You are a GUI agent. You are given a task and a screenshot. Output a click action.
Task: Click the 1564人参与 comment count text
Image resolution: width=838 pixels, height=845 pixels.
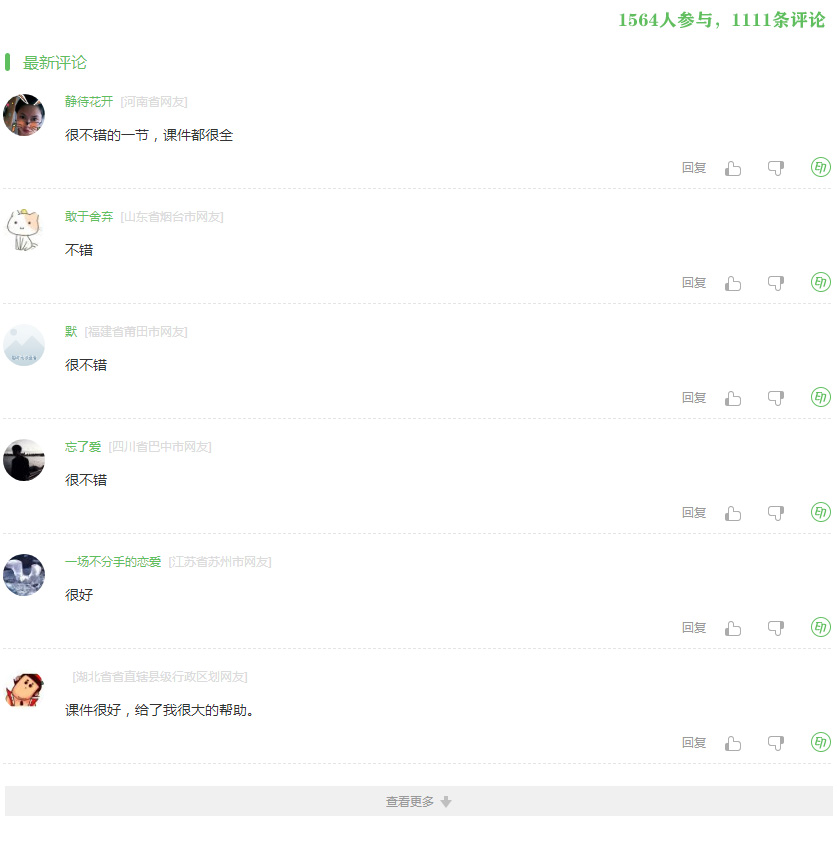(x=665, y=20)
